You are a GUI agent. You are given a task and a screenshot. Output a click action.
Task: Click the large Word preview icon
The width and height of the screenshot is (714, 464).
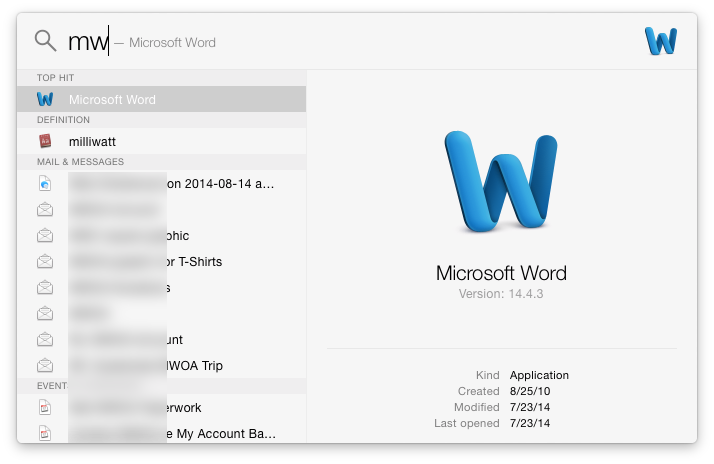(x=501, y=181)
